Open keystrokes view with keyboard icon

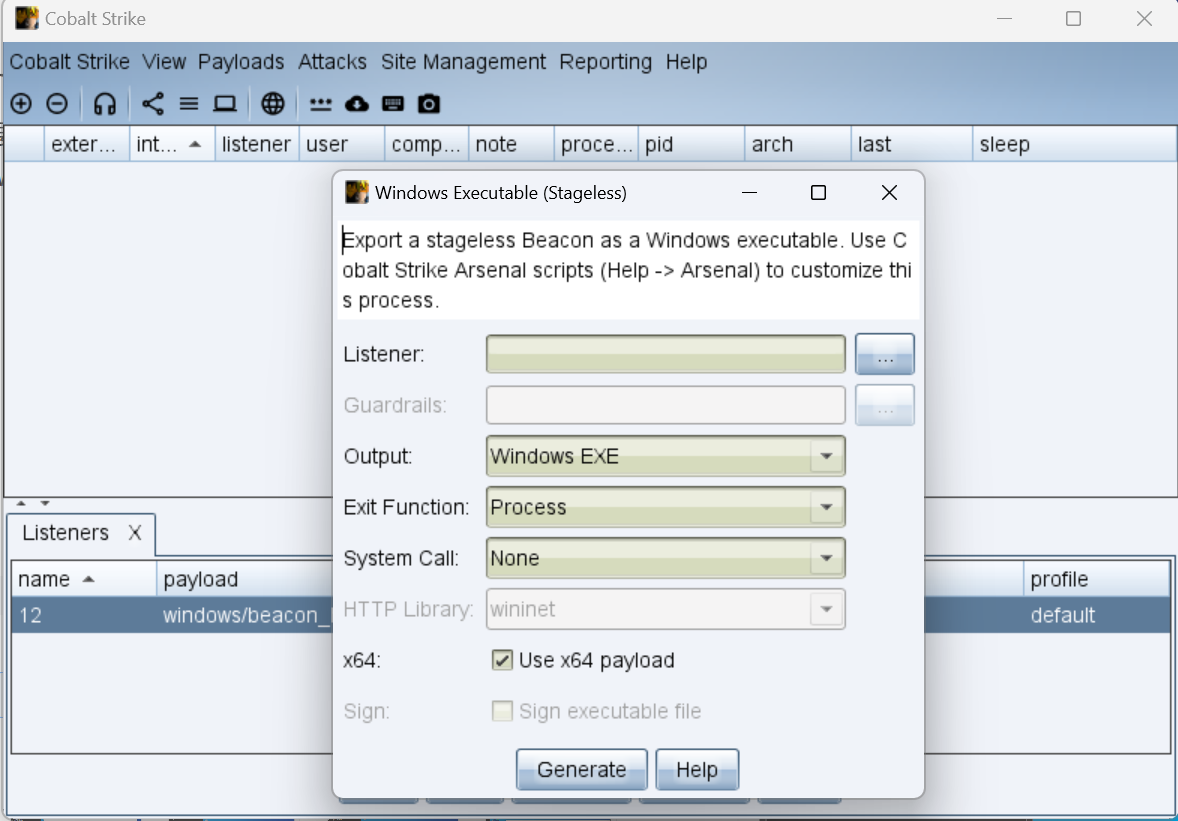pyautogui.click(x=393, y=104)
